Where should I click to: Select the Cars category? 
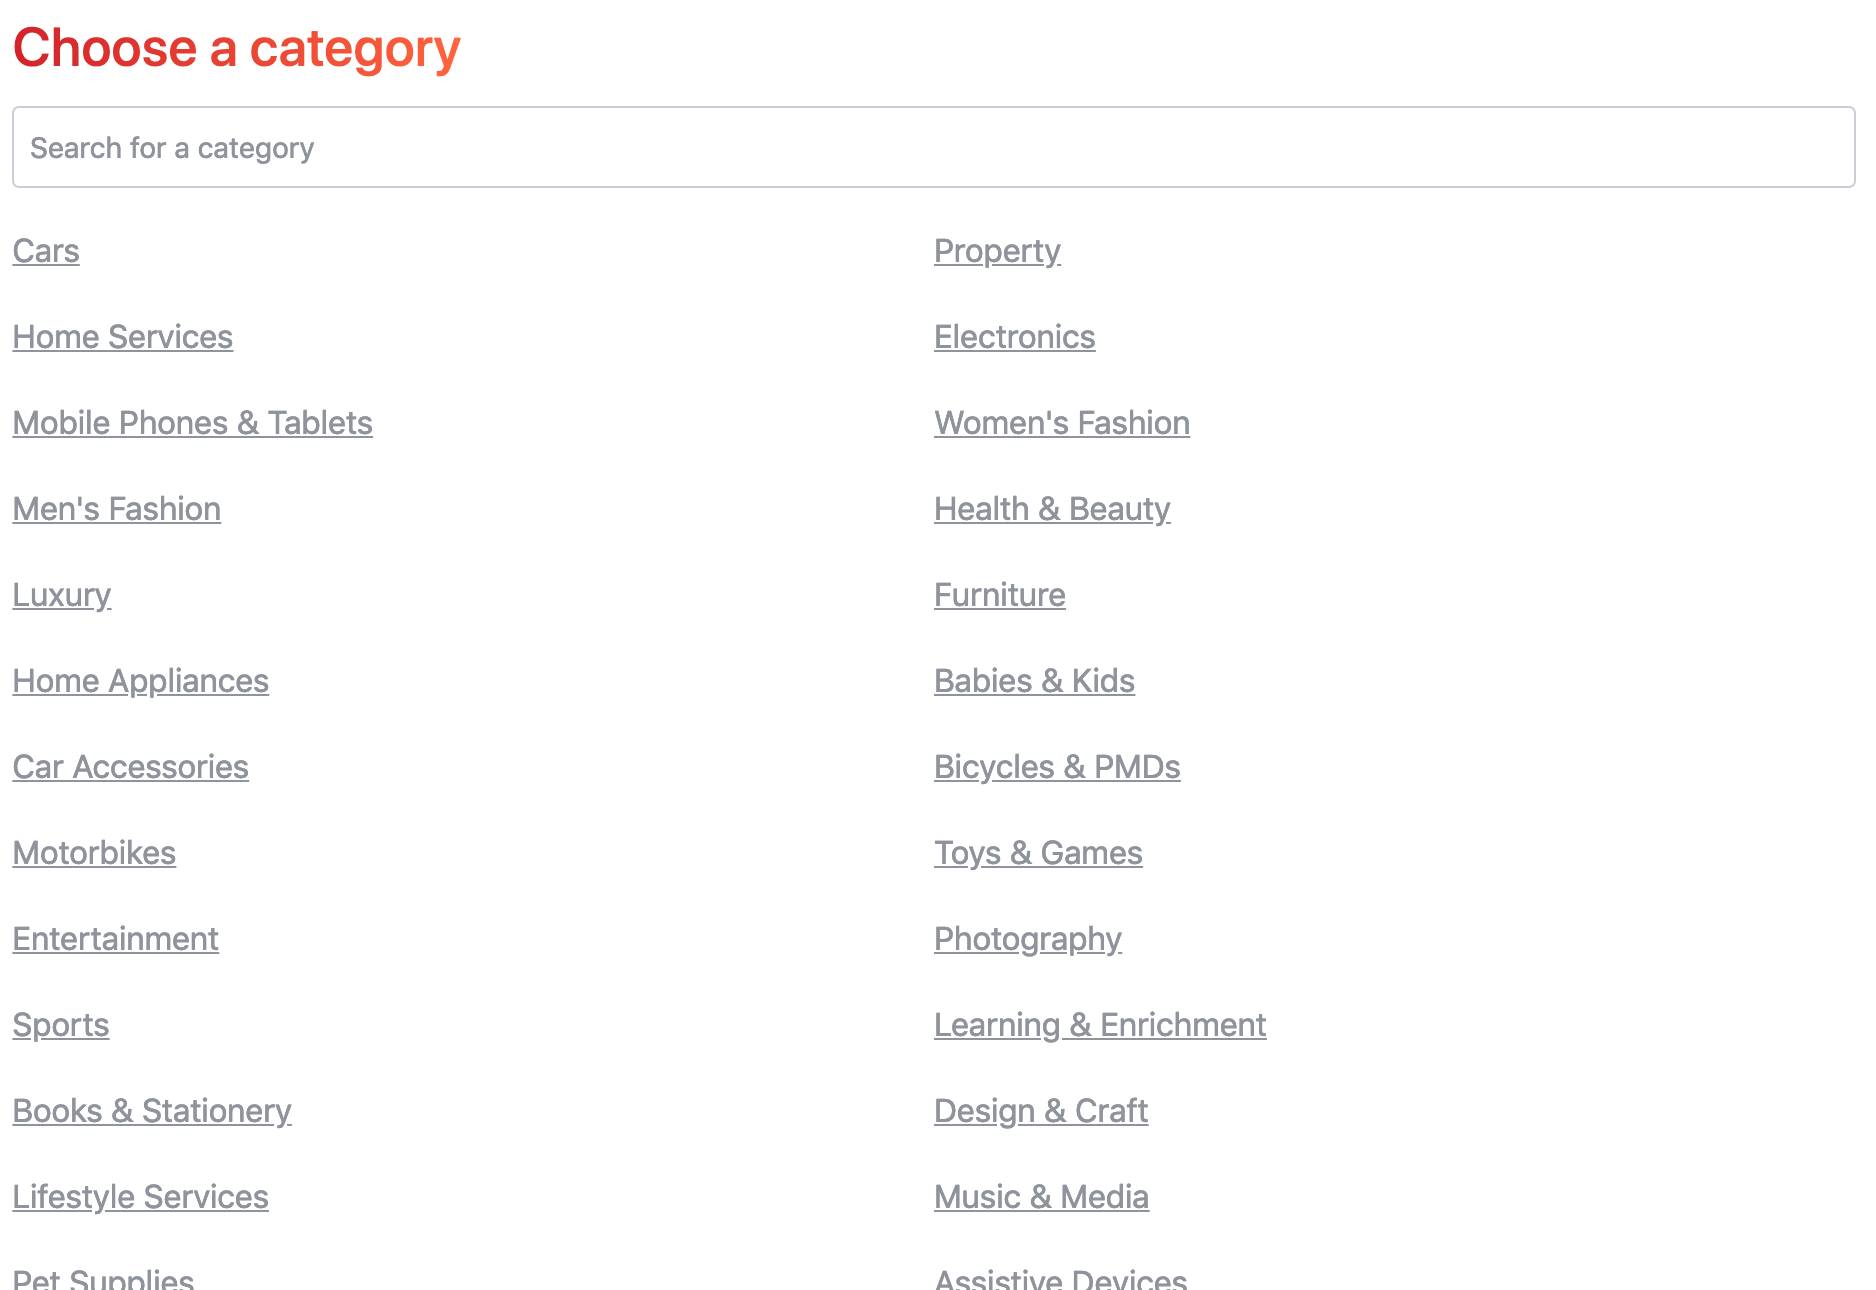(x=45, y=252)
